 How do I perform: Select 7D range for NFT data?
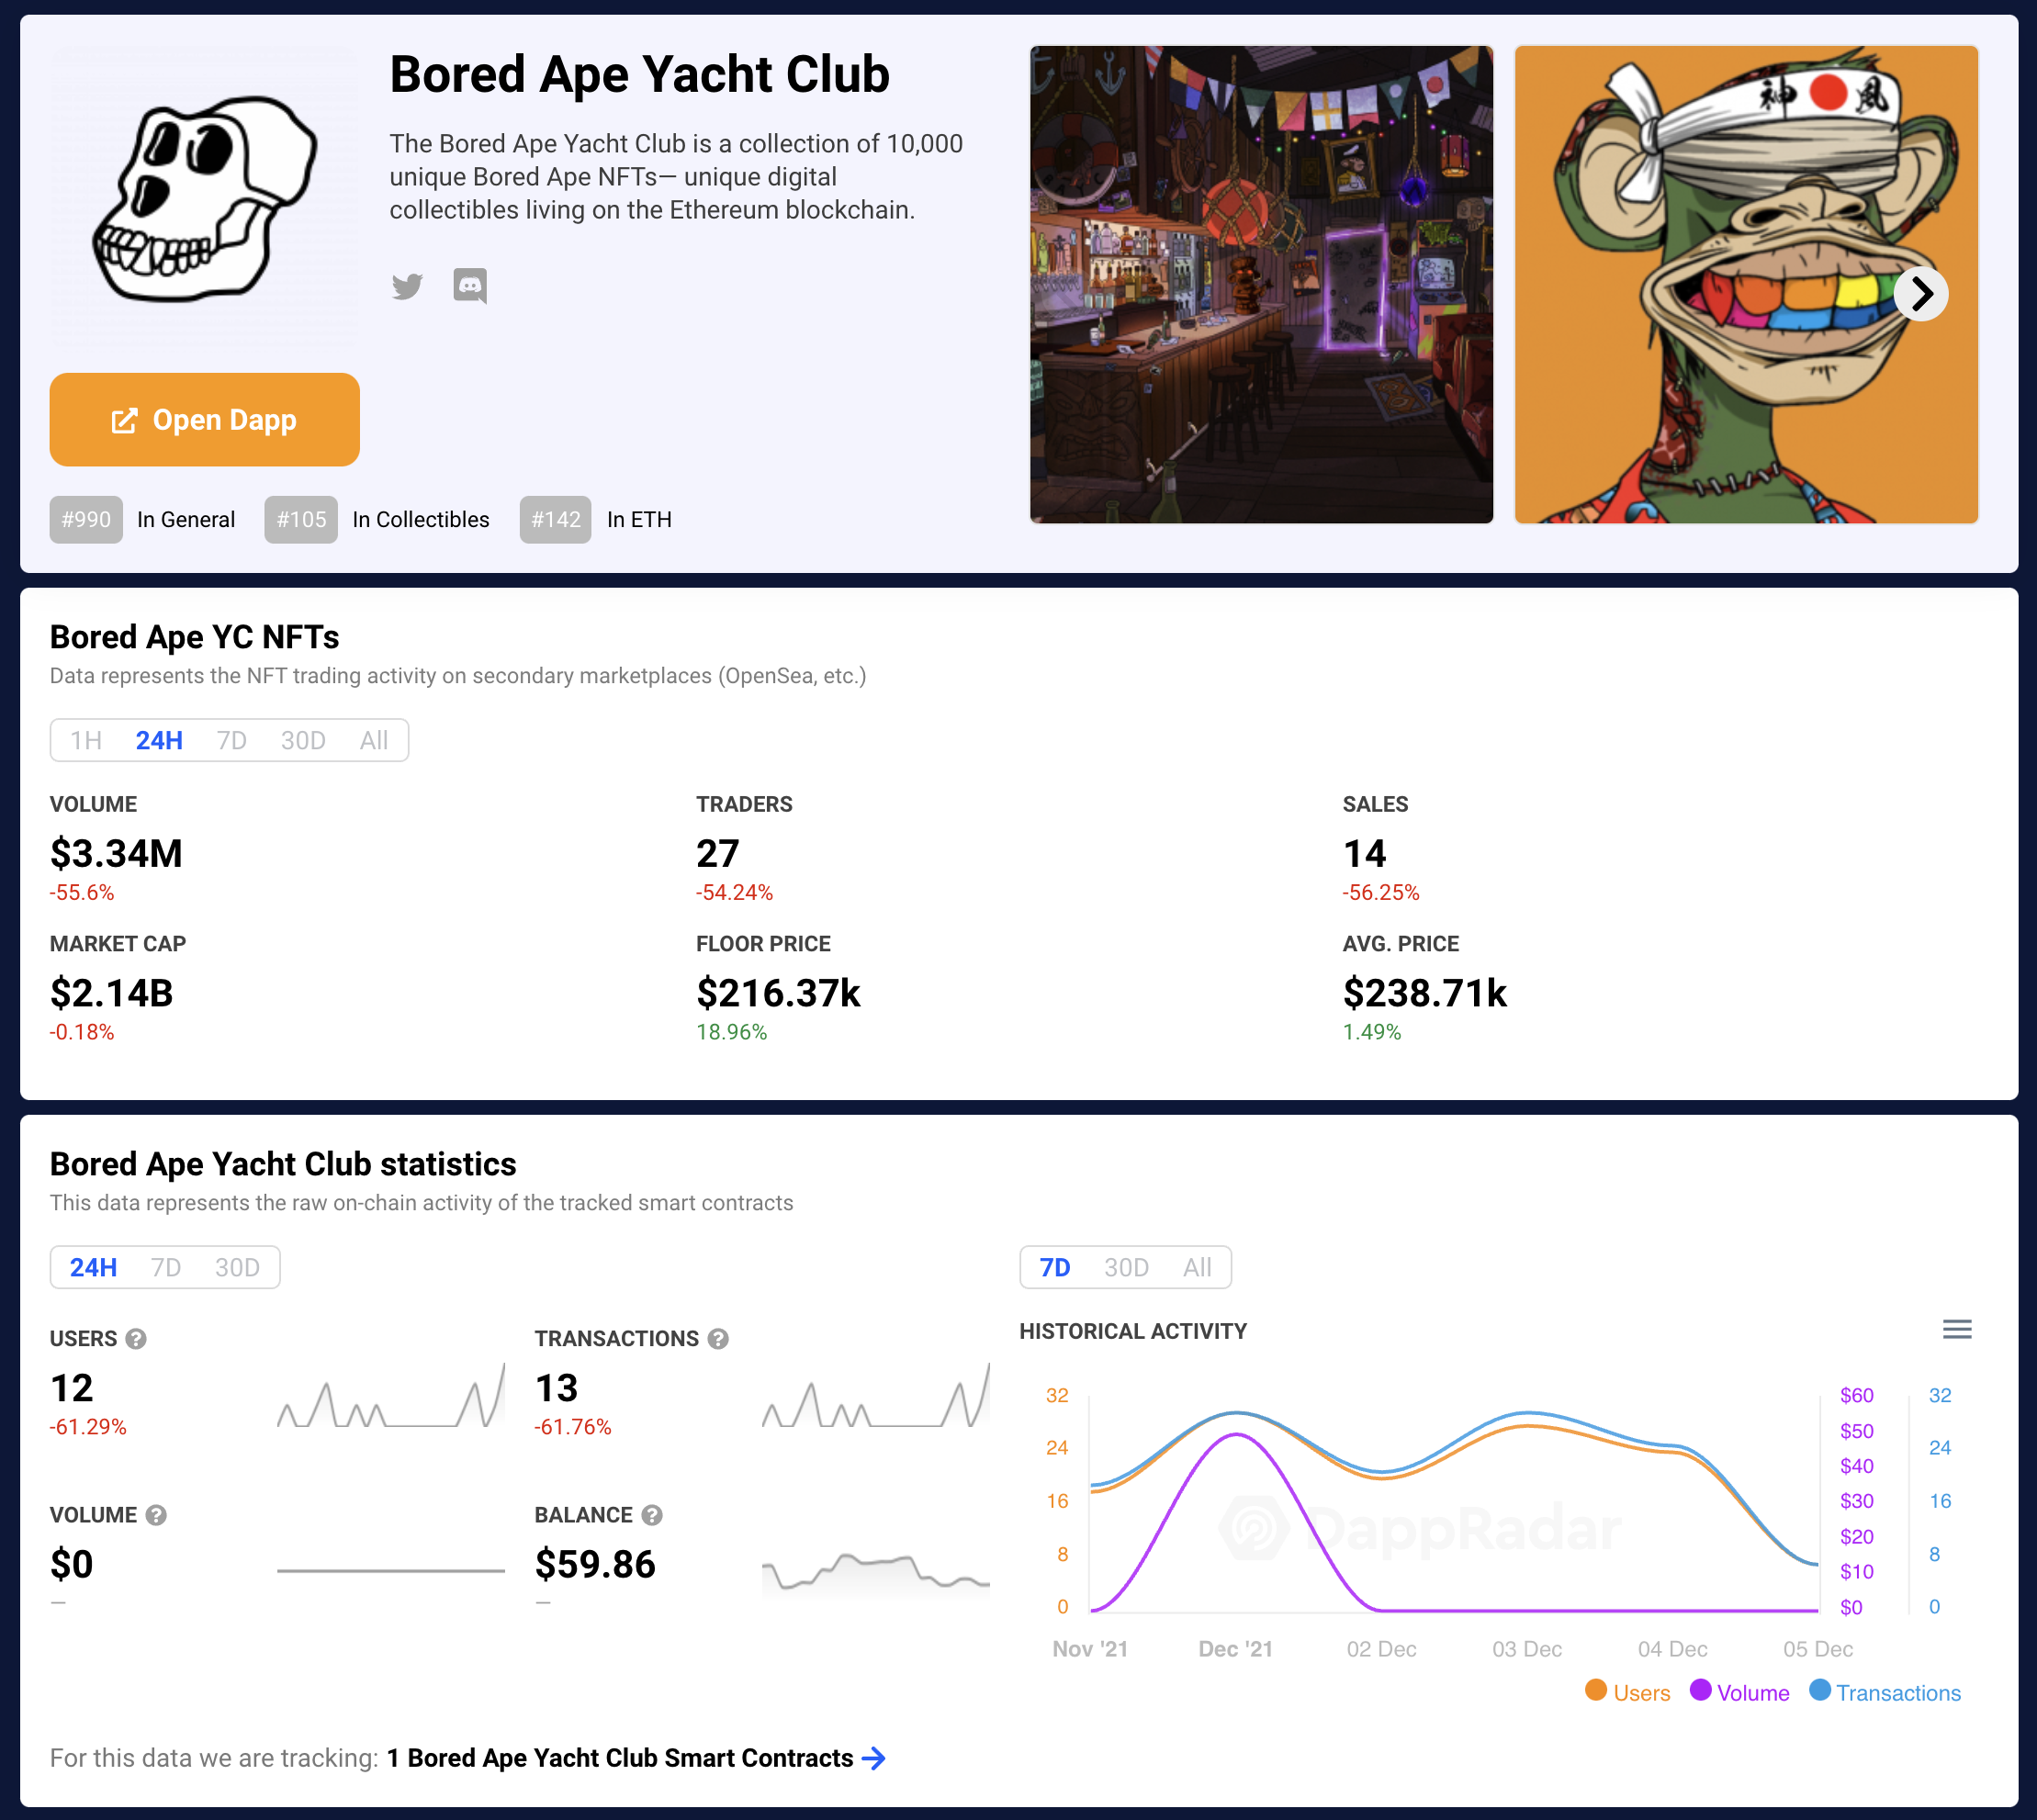pos(231,740)
